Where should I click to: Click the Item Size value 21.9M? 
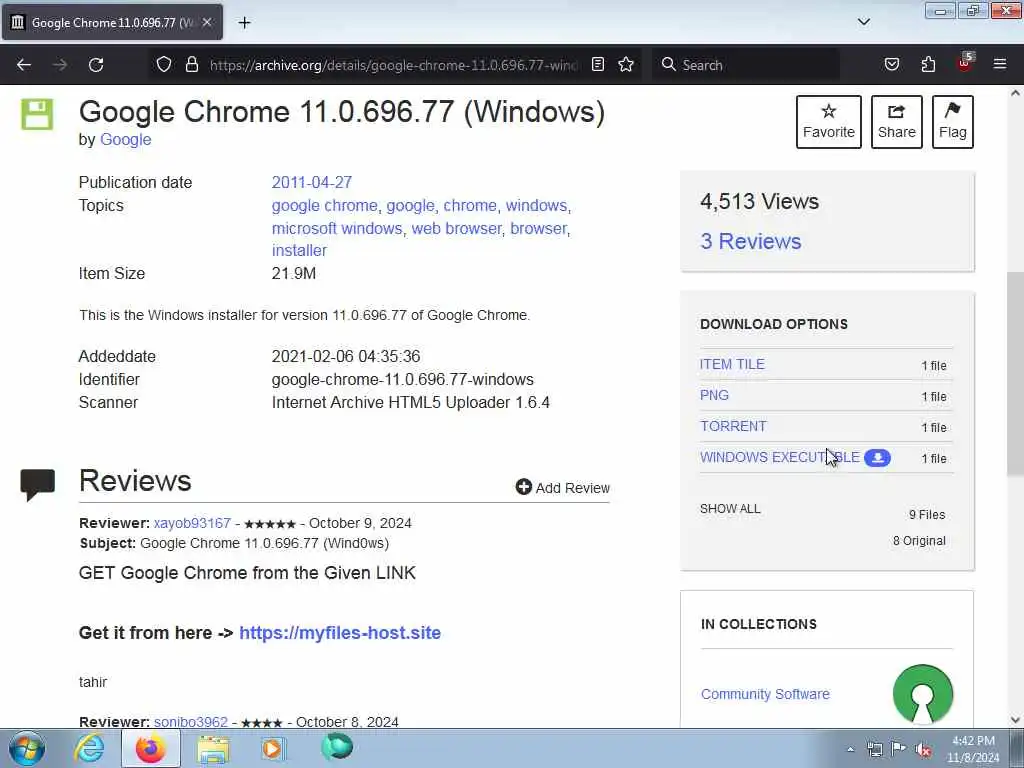pyautogui.click(x=294, y=274)
